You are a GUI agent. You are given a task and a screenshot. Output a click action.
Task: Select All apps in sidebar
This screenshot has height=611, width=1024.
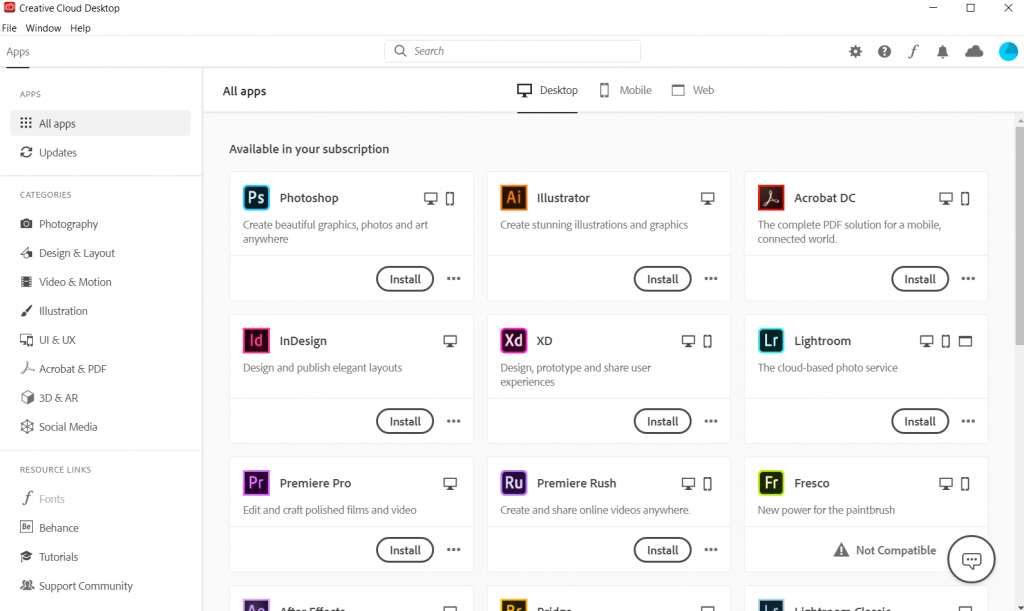pyautogui.click(x=101, y=123)
